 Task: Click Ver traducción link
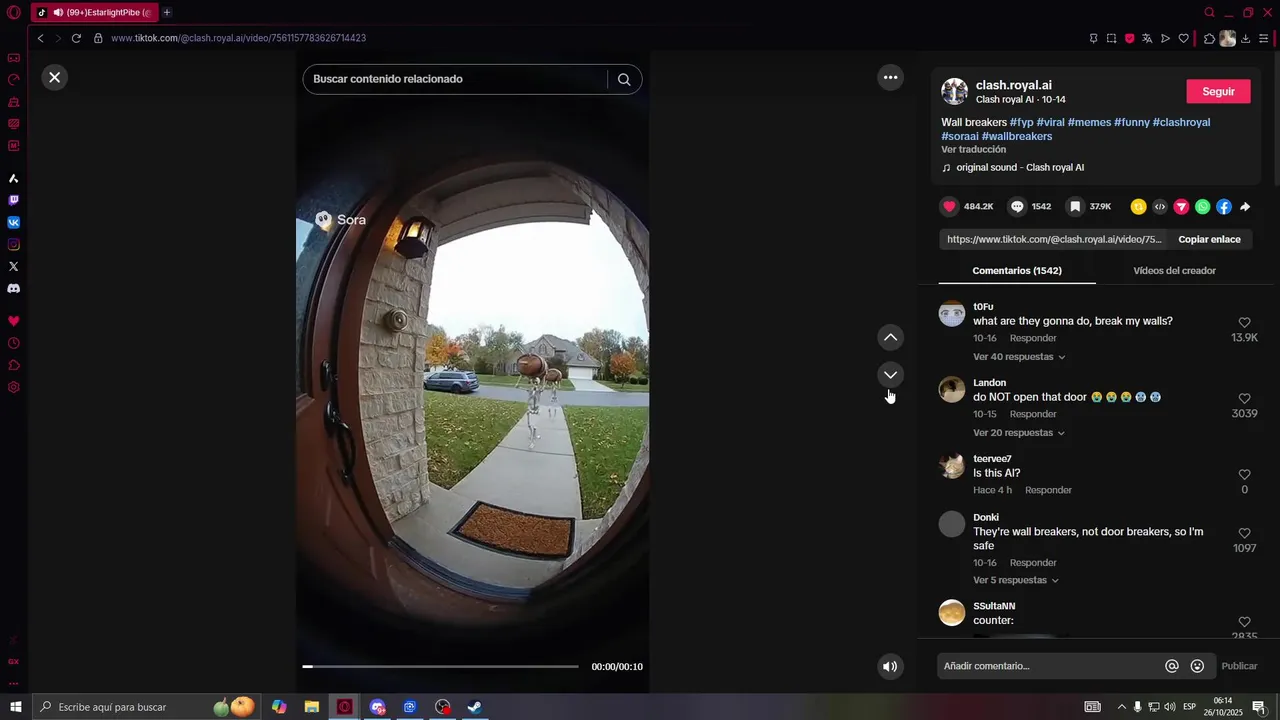click(x=973, y=149)
